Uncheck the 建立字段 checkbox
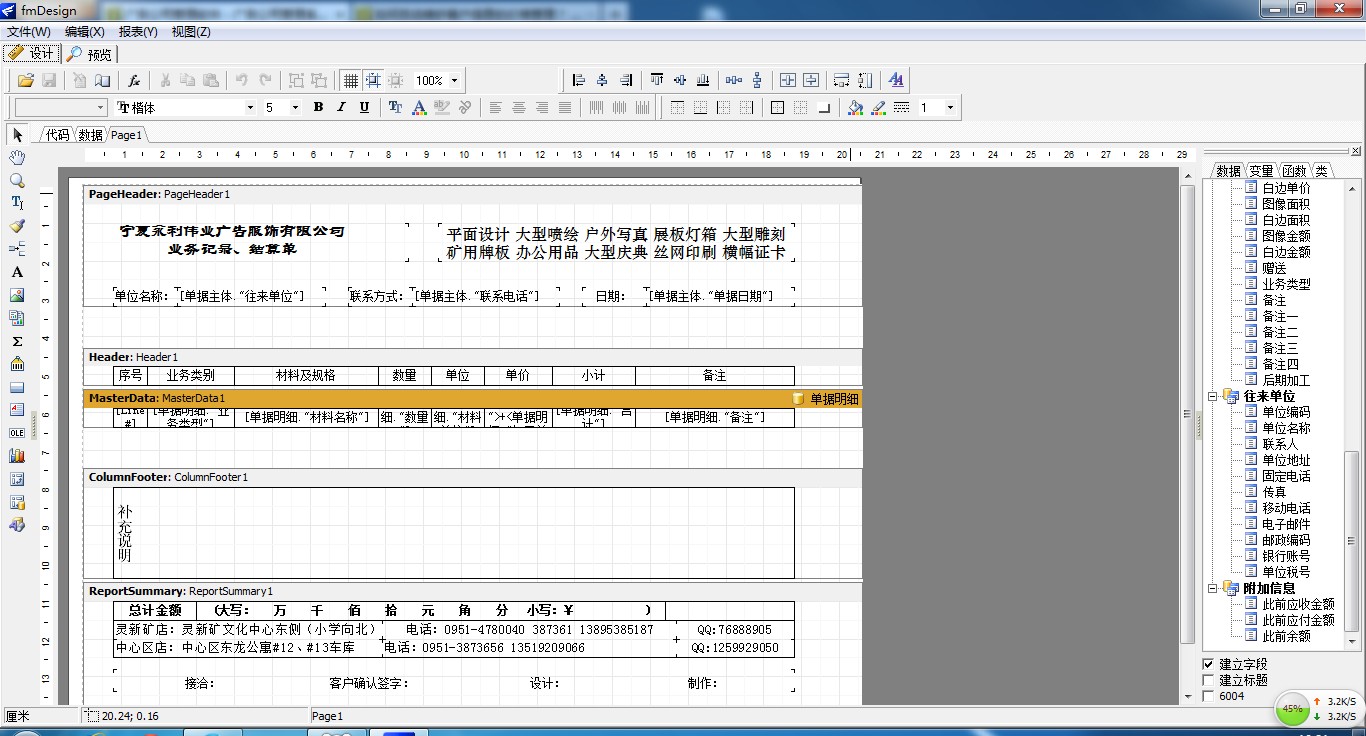 click(1209, 663)
